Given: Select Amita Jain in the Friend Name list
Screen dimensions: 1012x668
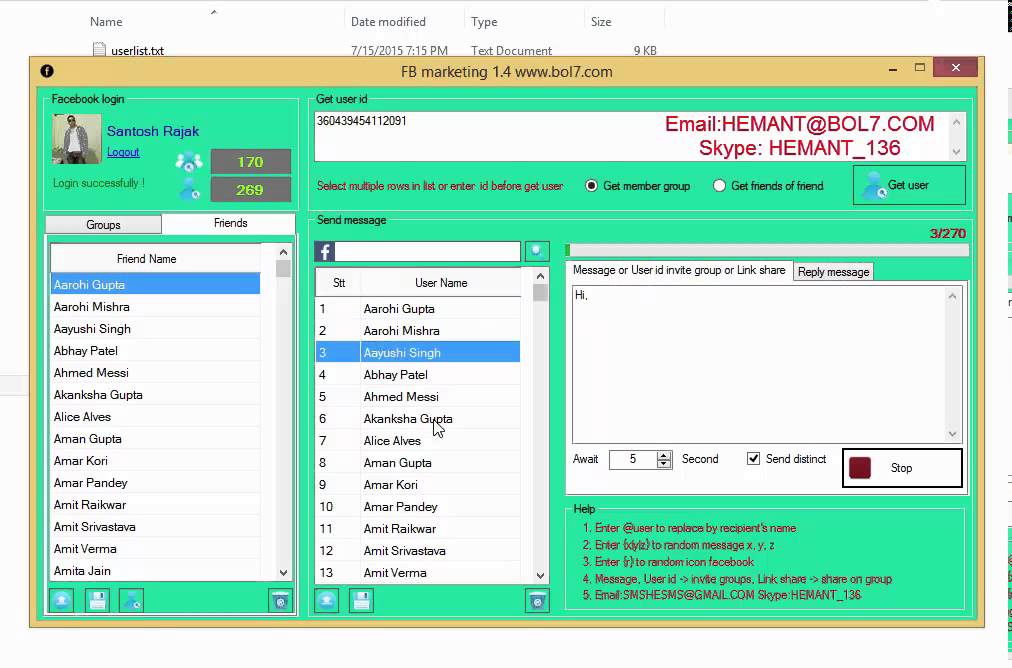Looking at the screenshot, I should point(155,571).
